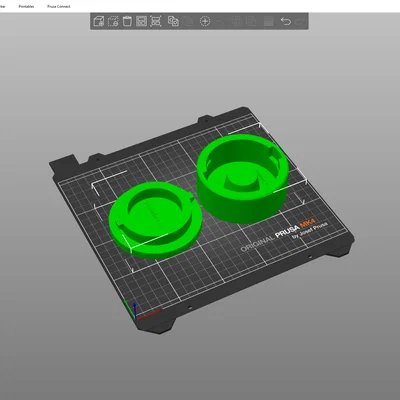
Task: Click the Paste toolbar icon
Action: click(188, 21)
